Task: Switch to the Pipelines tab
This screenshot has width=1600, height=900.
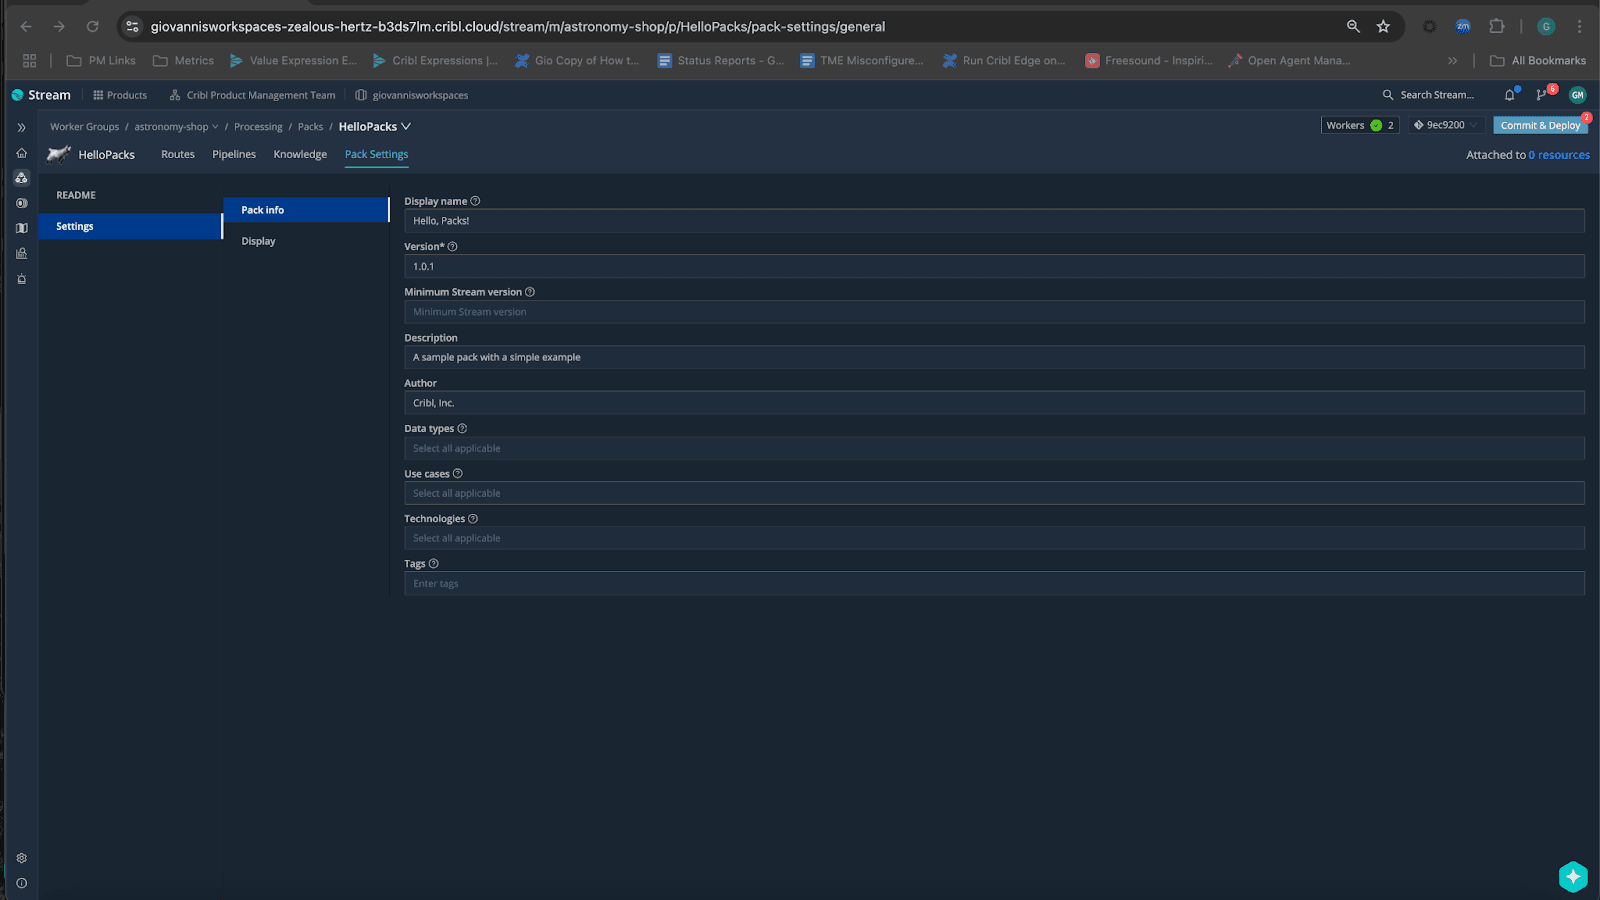Action: pos(234,154)
